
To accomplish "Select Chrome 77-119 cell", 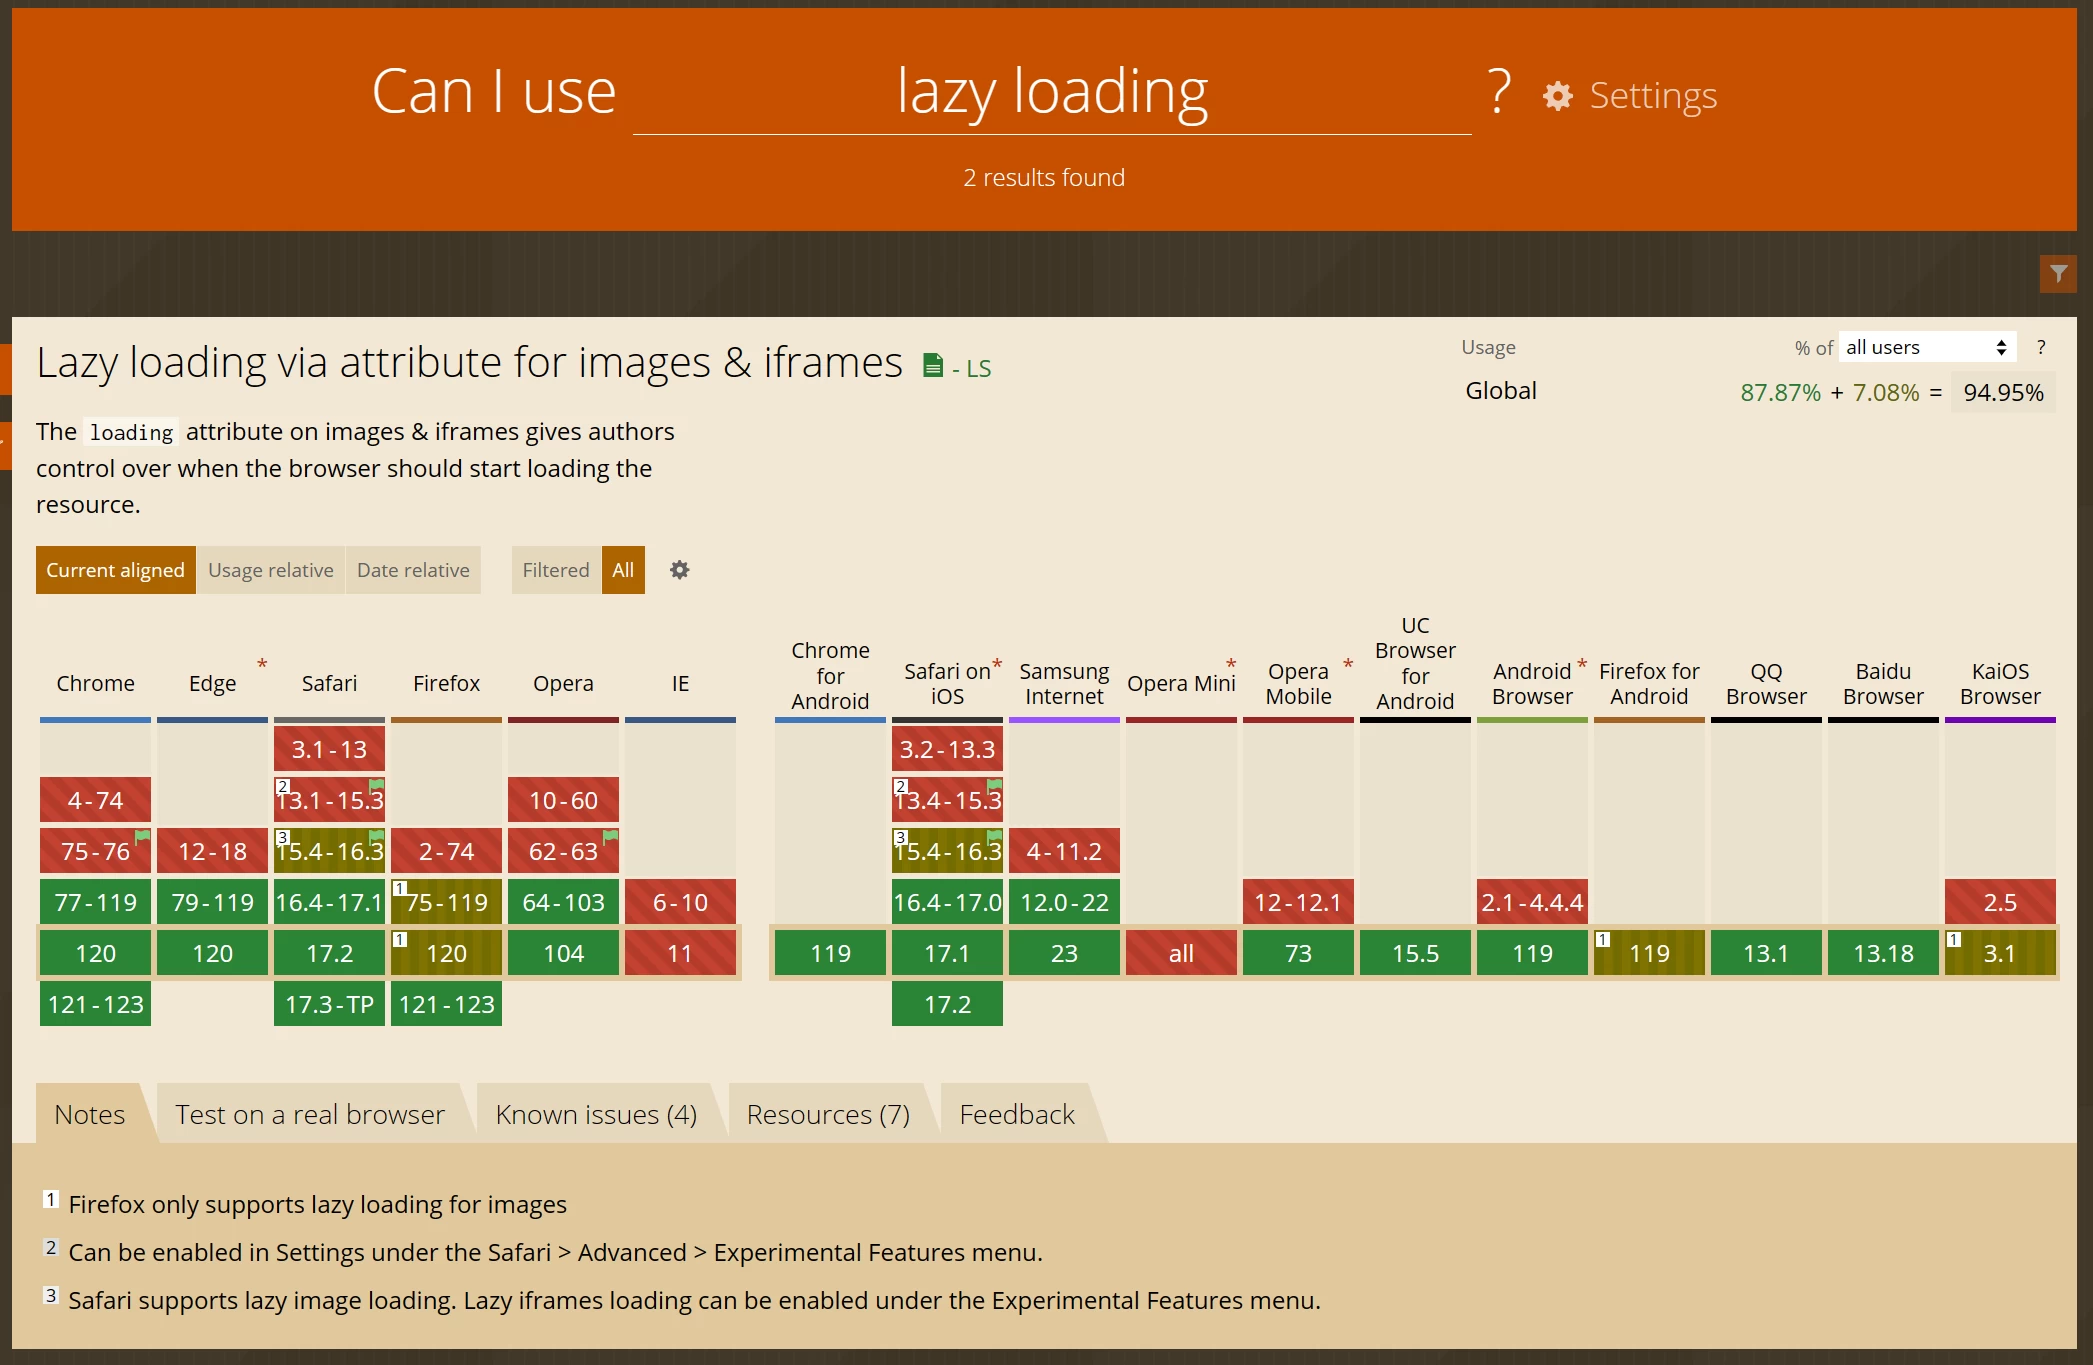I will point(95,902).
